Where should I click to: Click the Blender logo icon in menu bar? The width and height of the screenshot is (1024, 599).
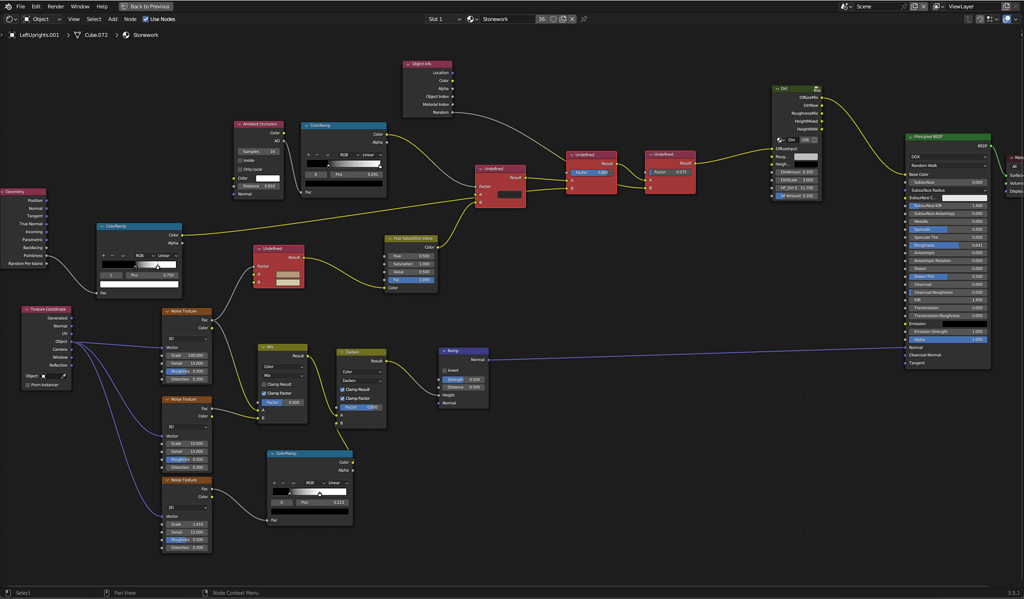[8, 5]
